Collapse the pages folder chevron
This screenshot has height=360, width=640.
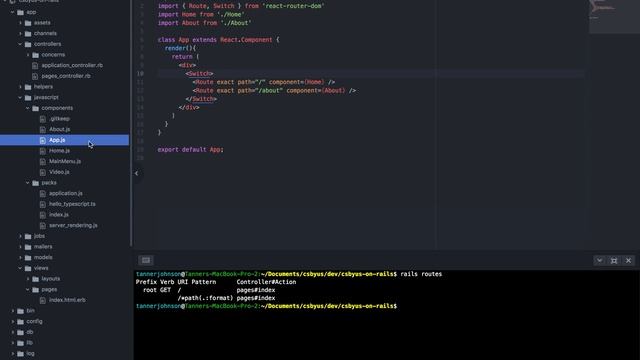(x=28, y=289)
